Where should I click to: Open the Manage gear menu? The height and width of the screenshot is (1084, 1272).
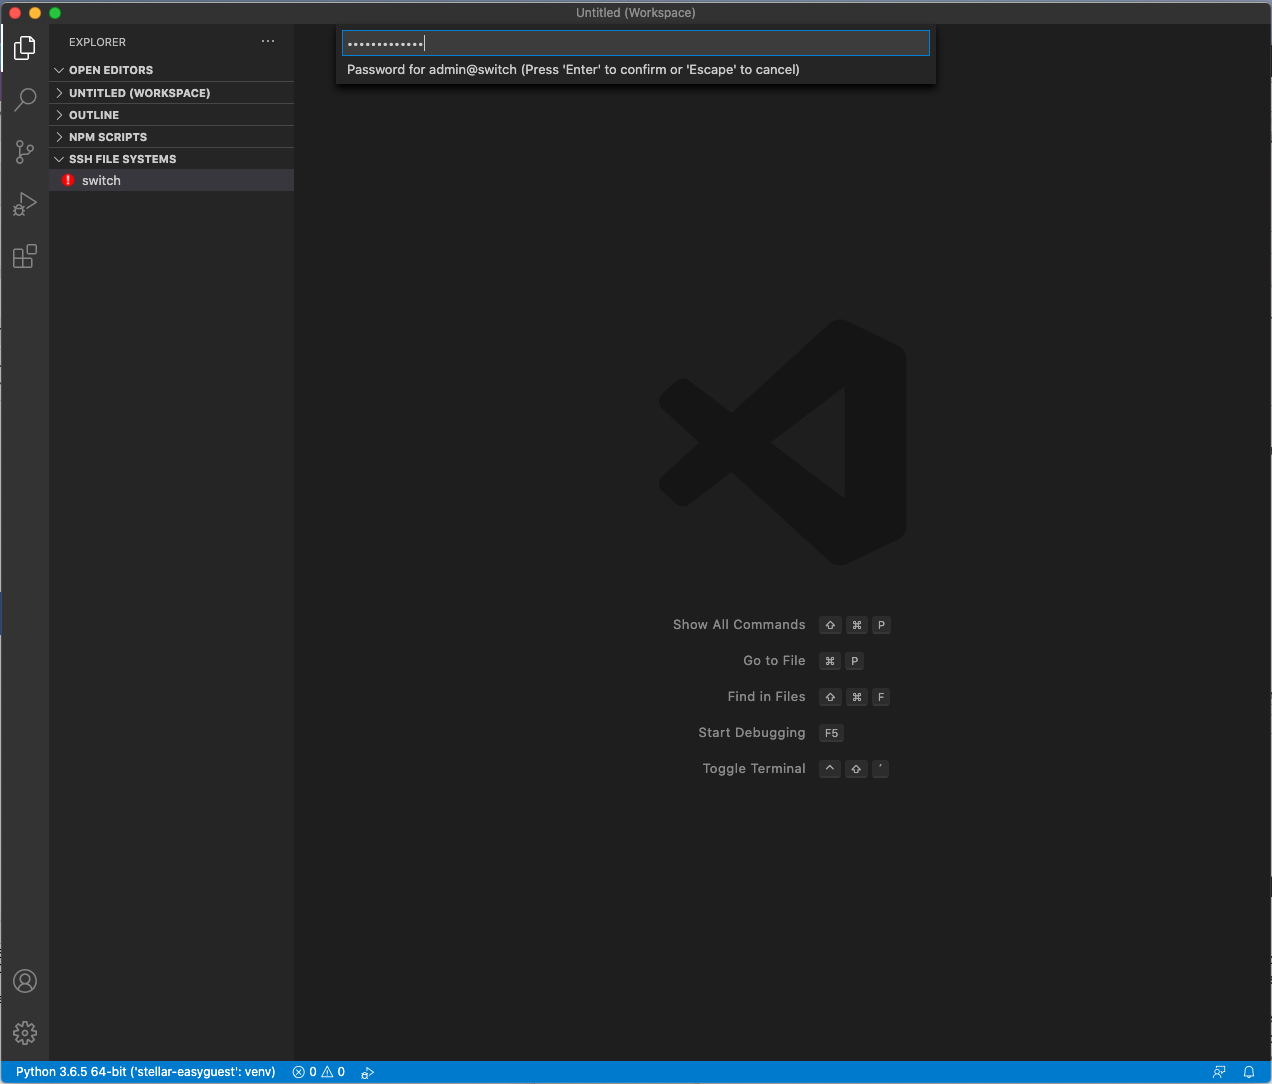[x=25, y=1033]
